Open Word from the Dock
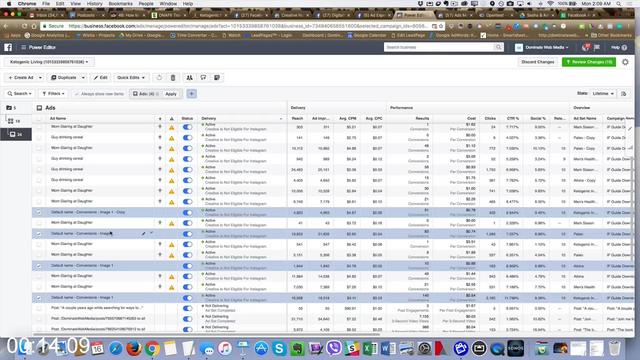Image resolution: width=640 pixels, height=360 pixels. 388,349
